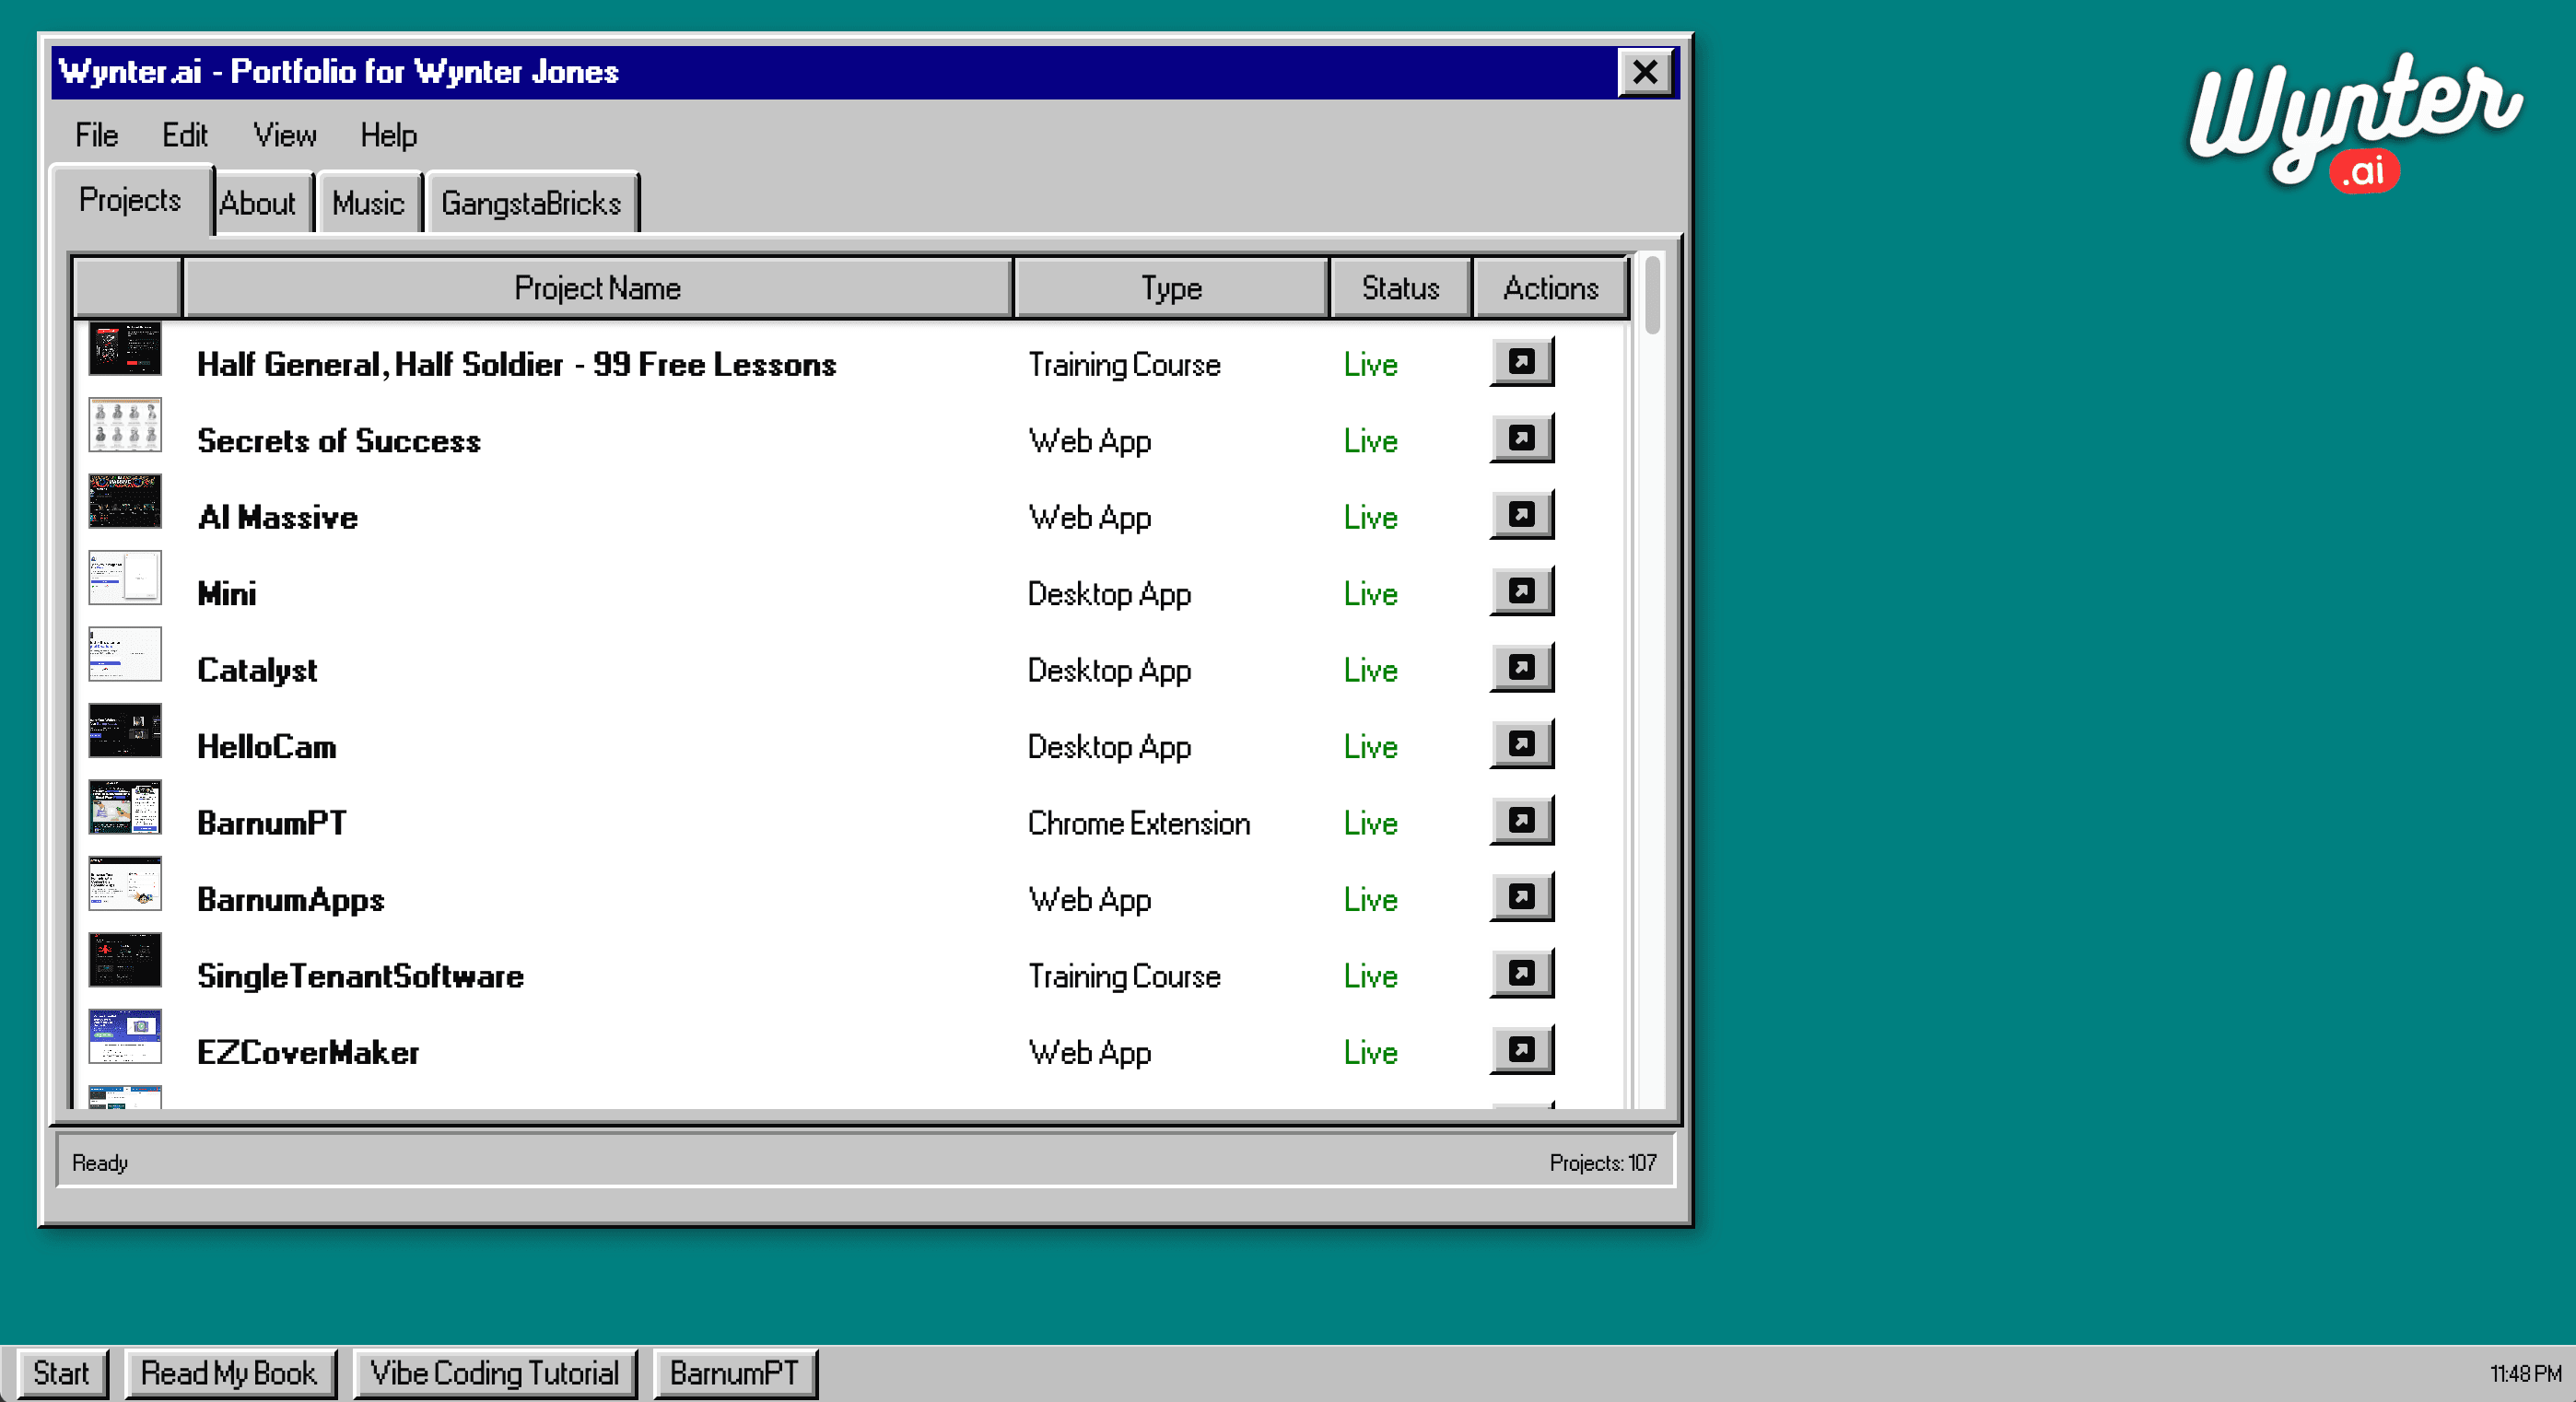The height and width of the screenshot is (1402, 2576).
Task: Click the EZCoverMaker thumbnail
Action: (125, 1037)
